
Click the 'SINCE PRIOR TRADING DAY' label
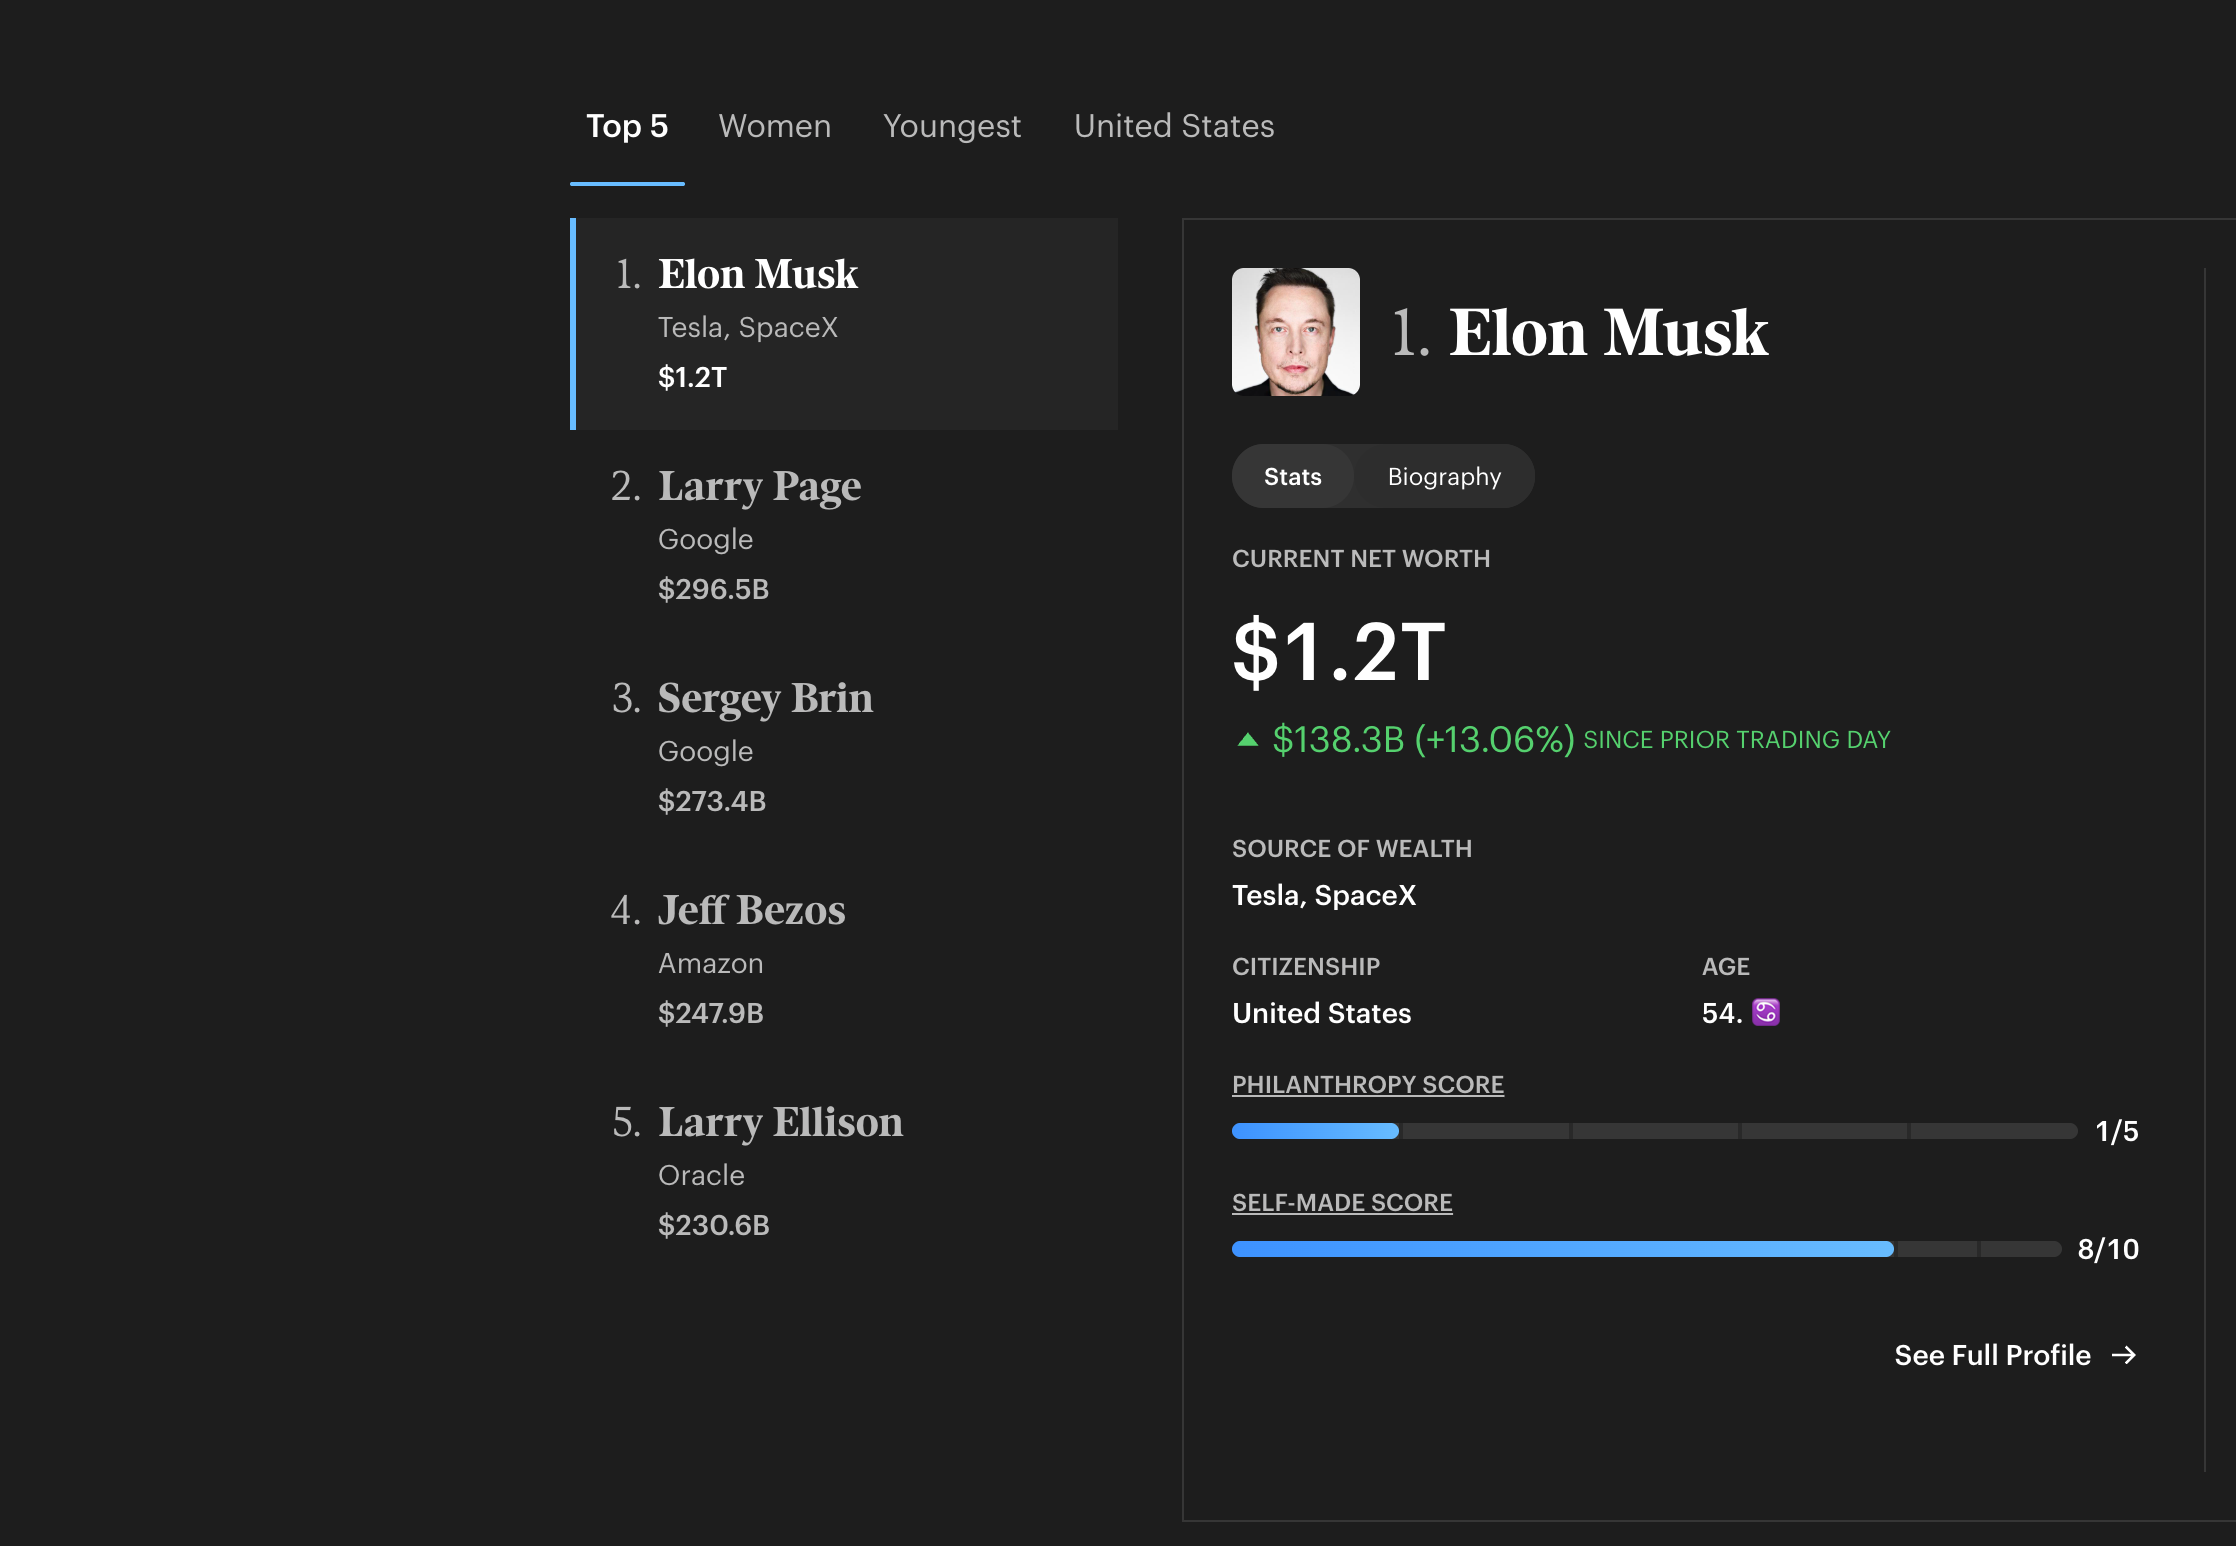click(1737, 740)
